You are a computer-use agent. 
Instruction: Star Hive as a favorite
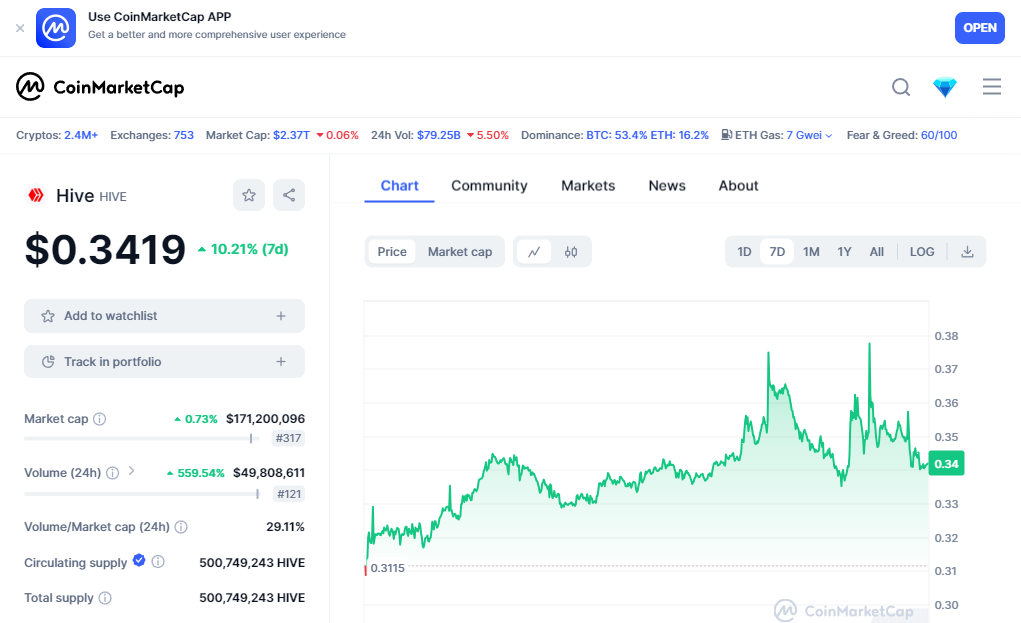(249, 195)
